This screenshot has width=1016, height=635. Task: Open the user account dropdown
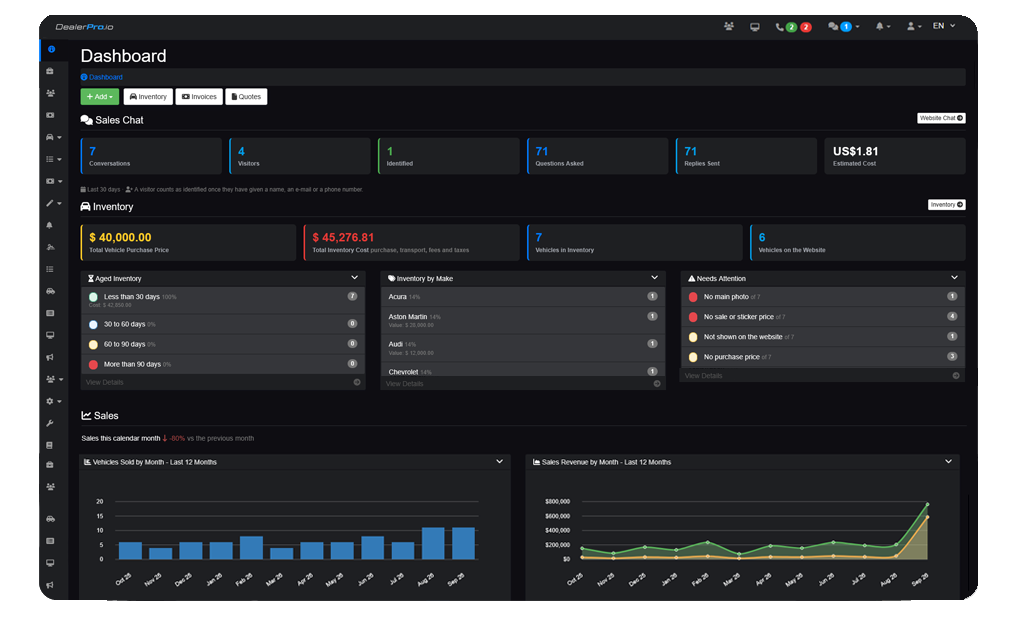pyautogui.click(x=914, y=27)
